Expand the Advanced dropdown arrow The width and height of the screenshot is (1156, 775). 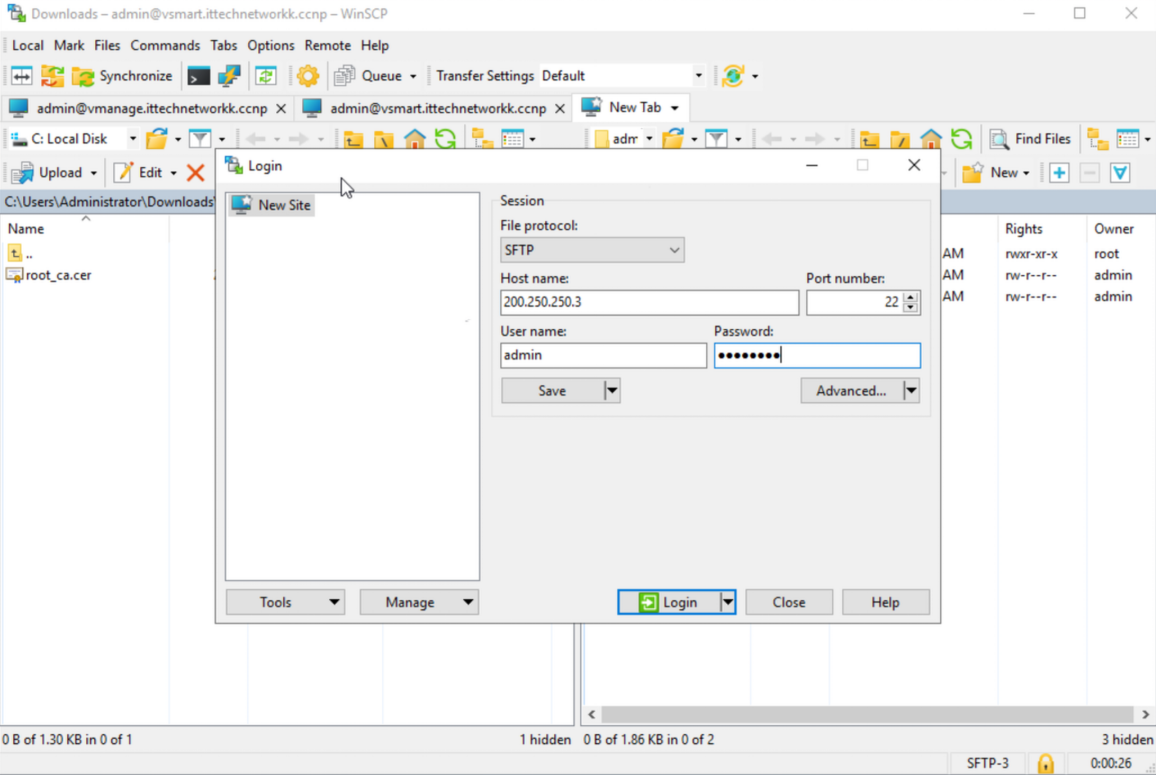(911, 391)
